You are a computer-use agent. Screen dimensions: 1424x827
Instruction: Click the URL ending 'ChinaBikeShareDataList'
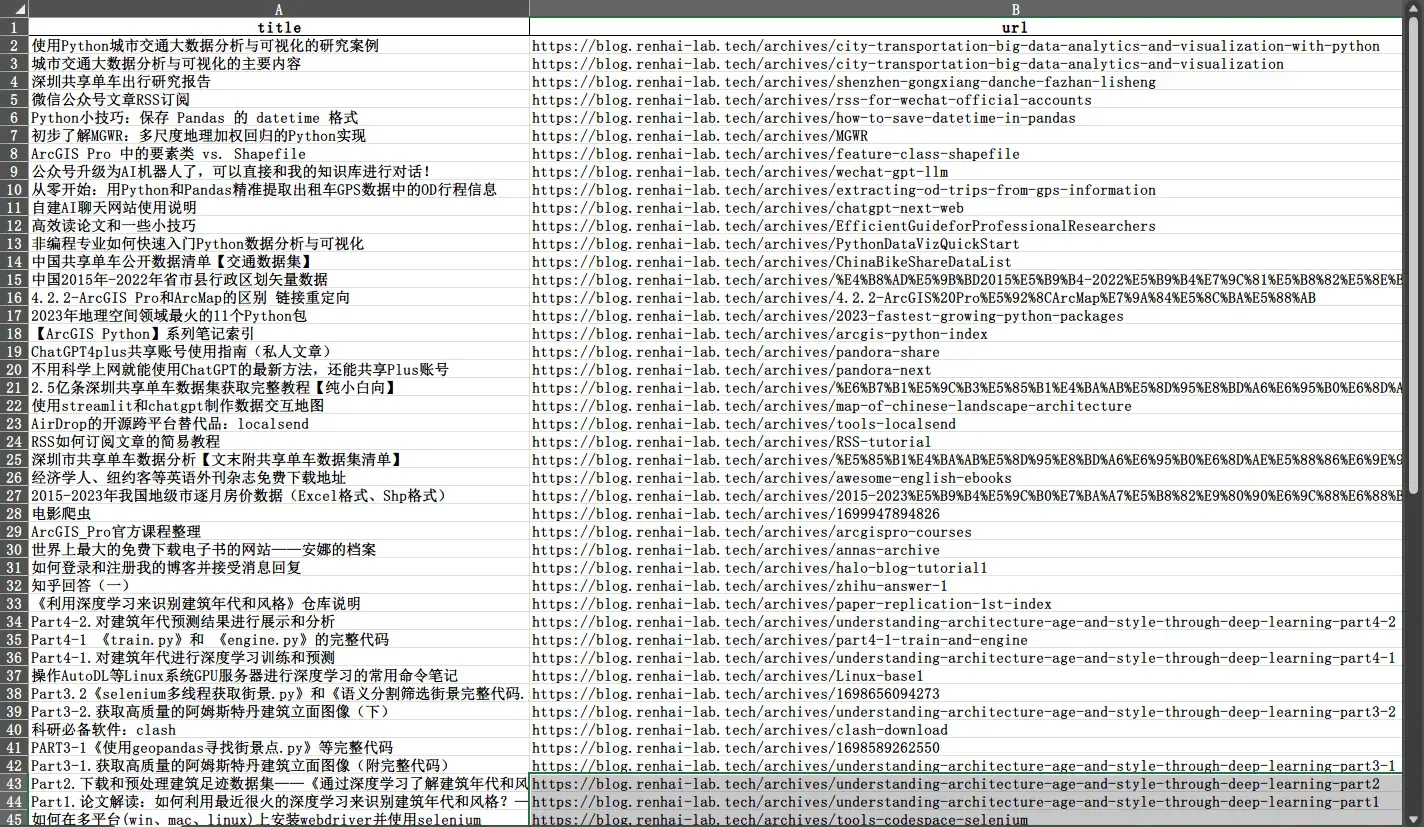[x=772, y=262]
